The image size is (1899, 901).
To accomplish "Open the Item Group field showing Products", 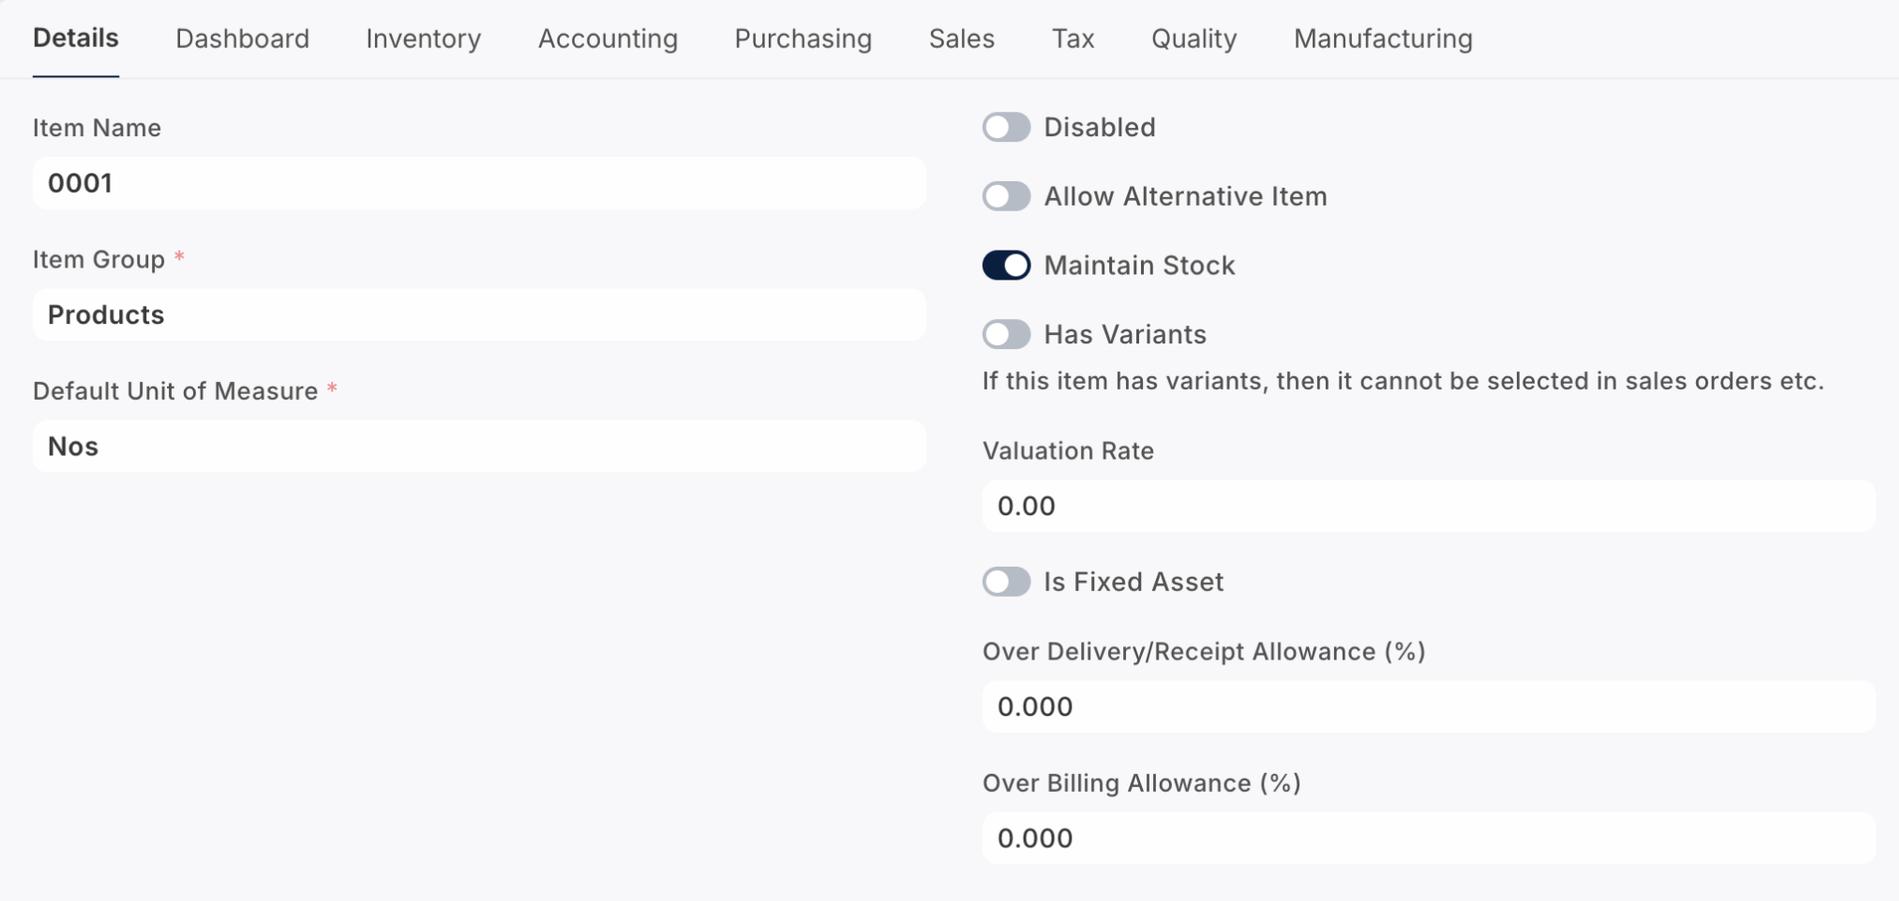I will [479, 315].
